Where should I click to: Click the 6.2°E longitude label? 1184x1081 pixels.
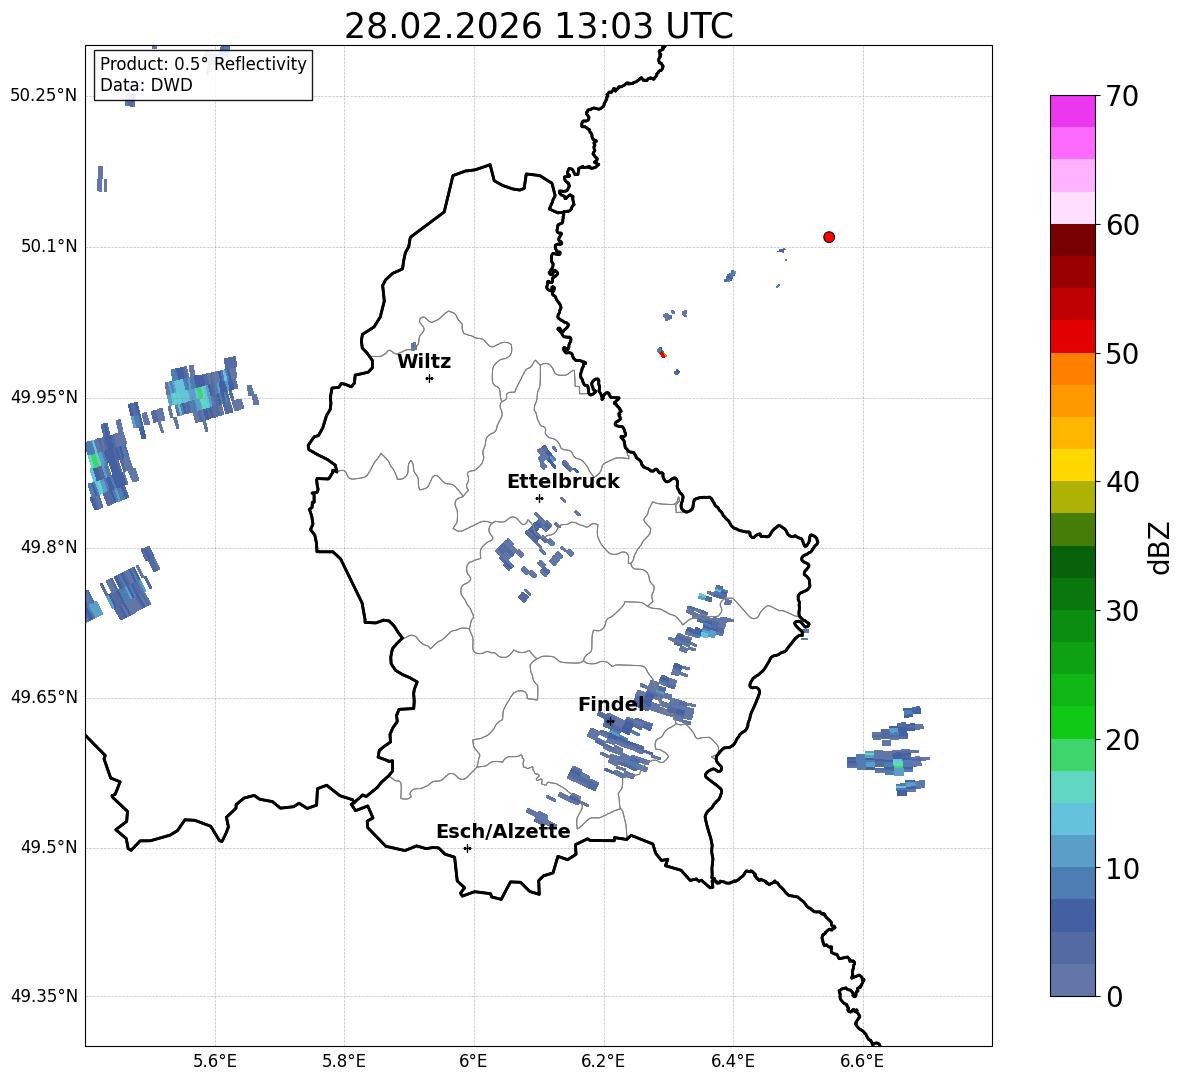603,1061
